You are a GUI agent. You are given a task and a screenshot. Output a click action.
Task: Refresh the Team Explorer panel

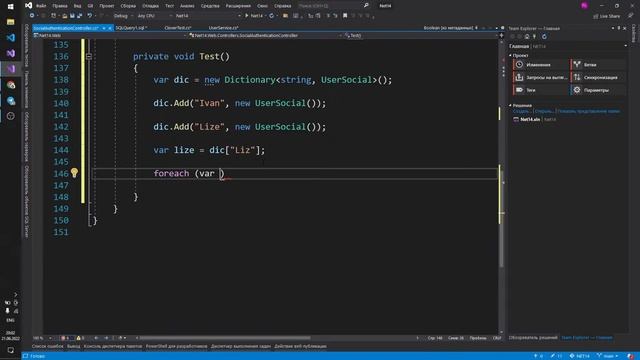544,37
